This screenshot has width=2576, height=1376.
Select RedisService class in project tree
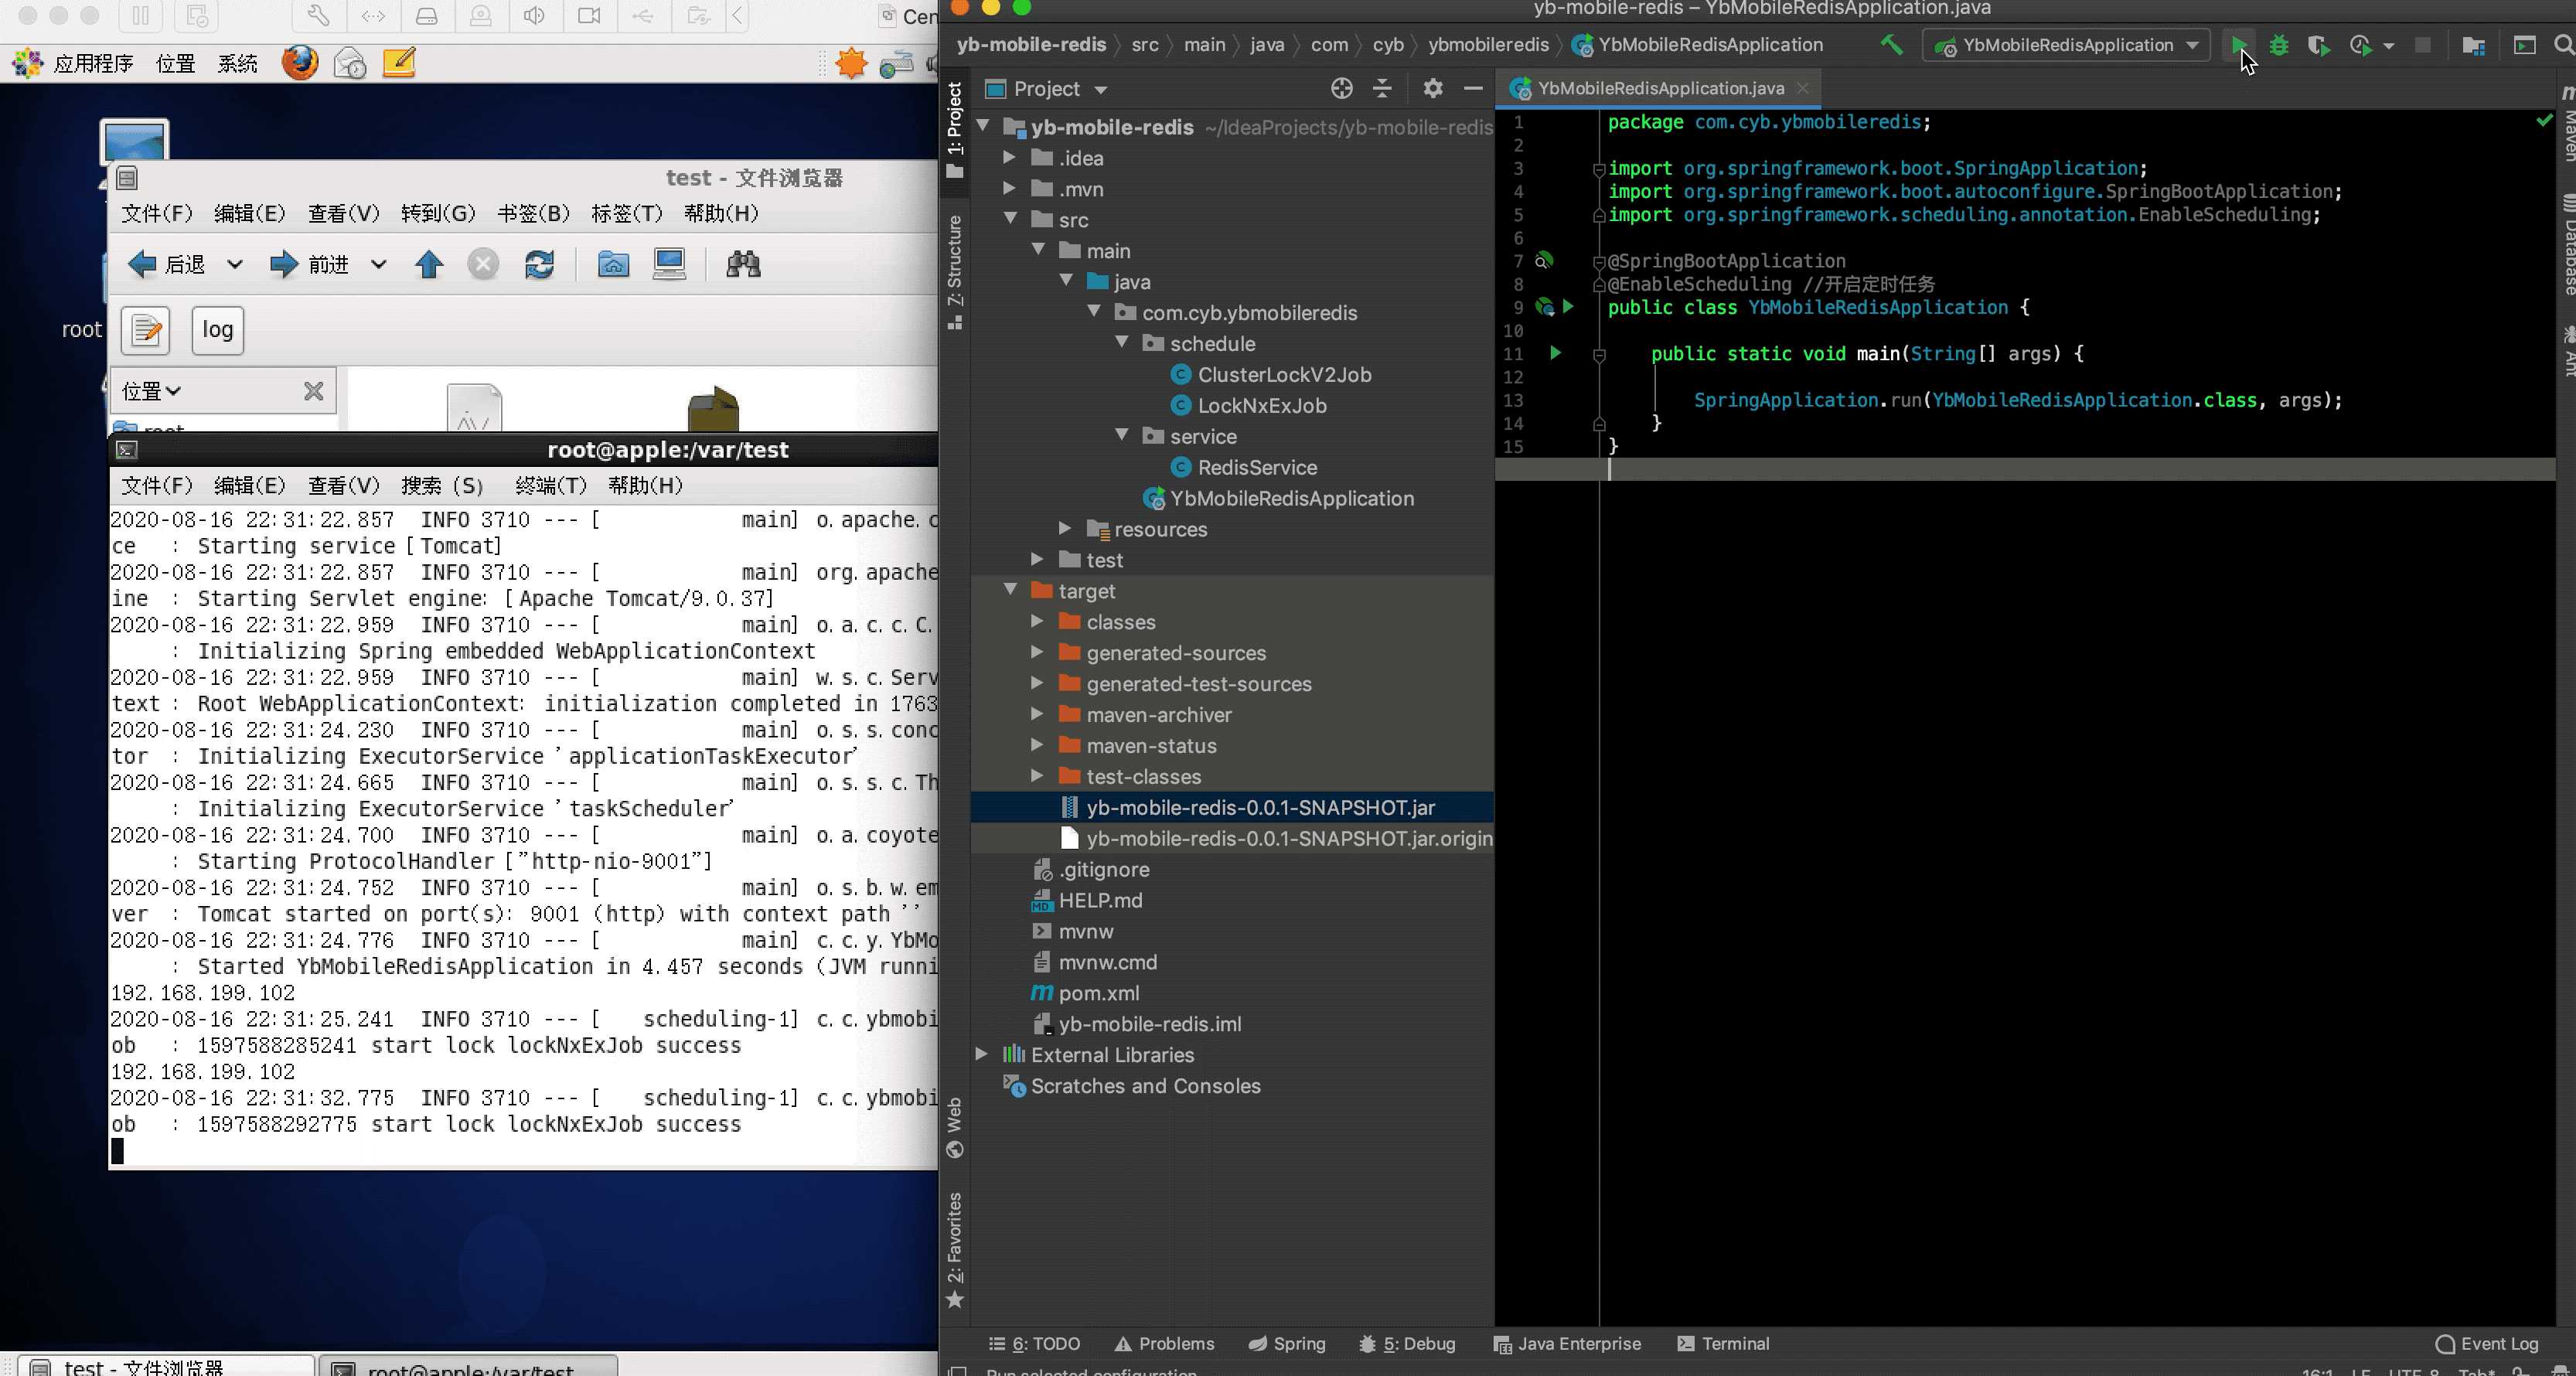point(1257,467)
